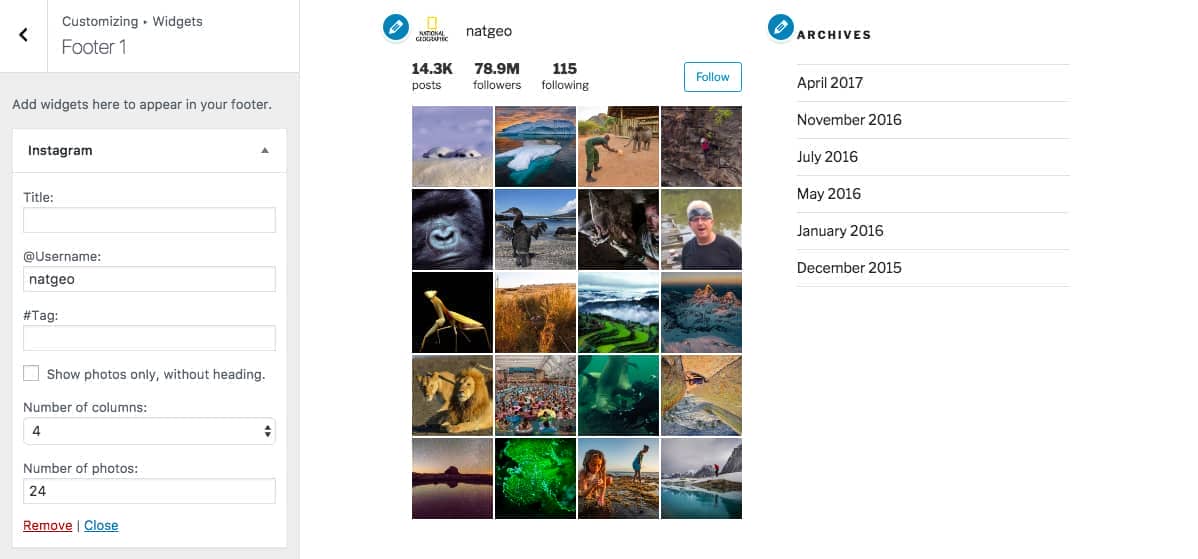Open the Number of columns dropdown
This screenshot has height=559, width=1198.
click(149, 431)
